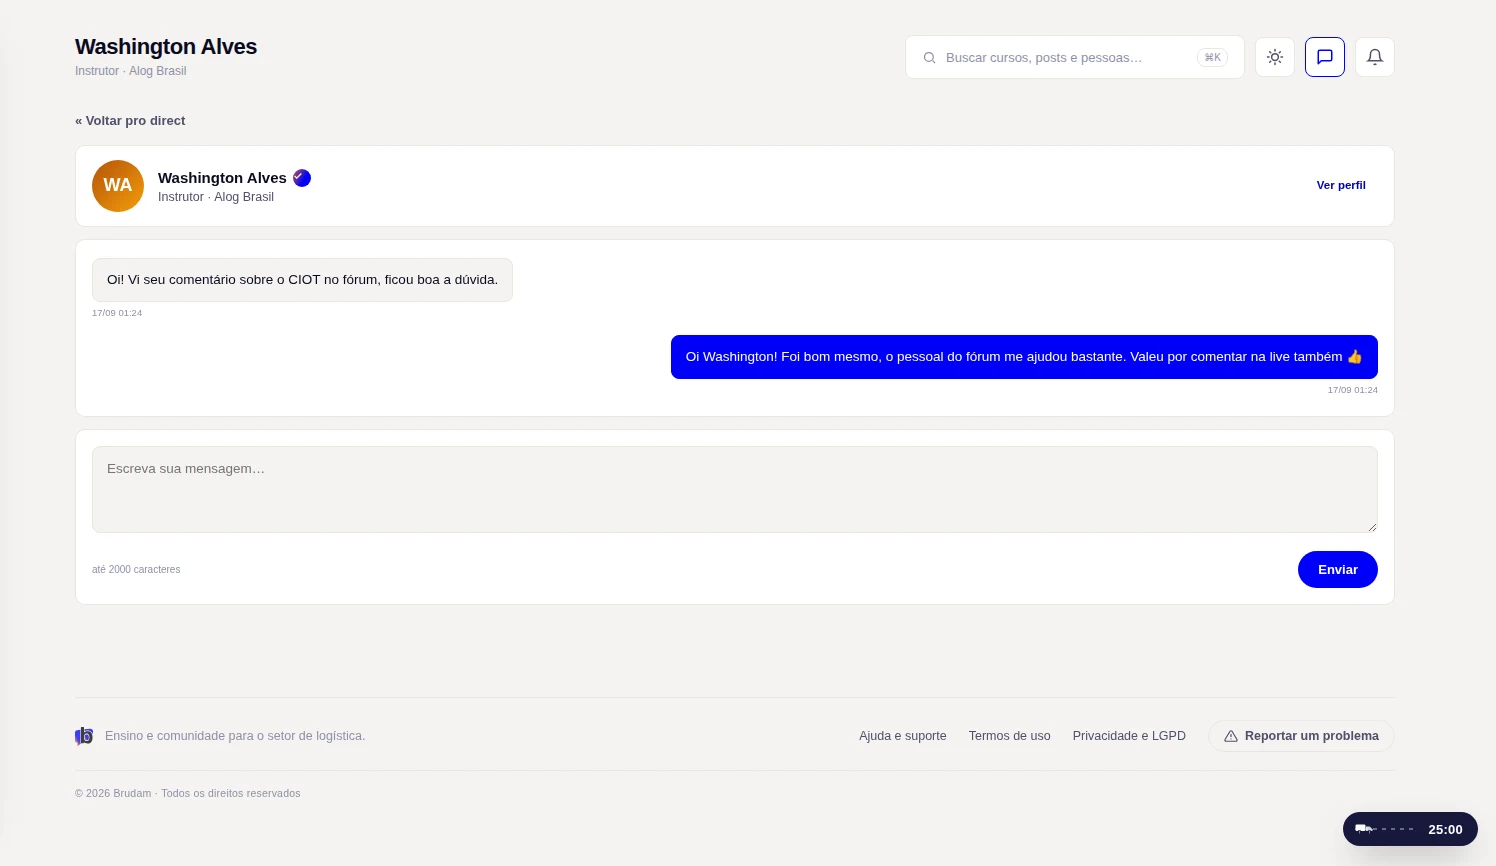Click the search magnifier icon
The image size is (1496, 866).
929,58
